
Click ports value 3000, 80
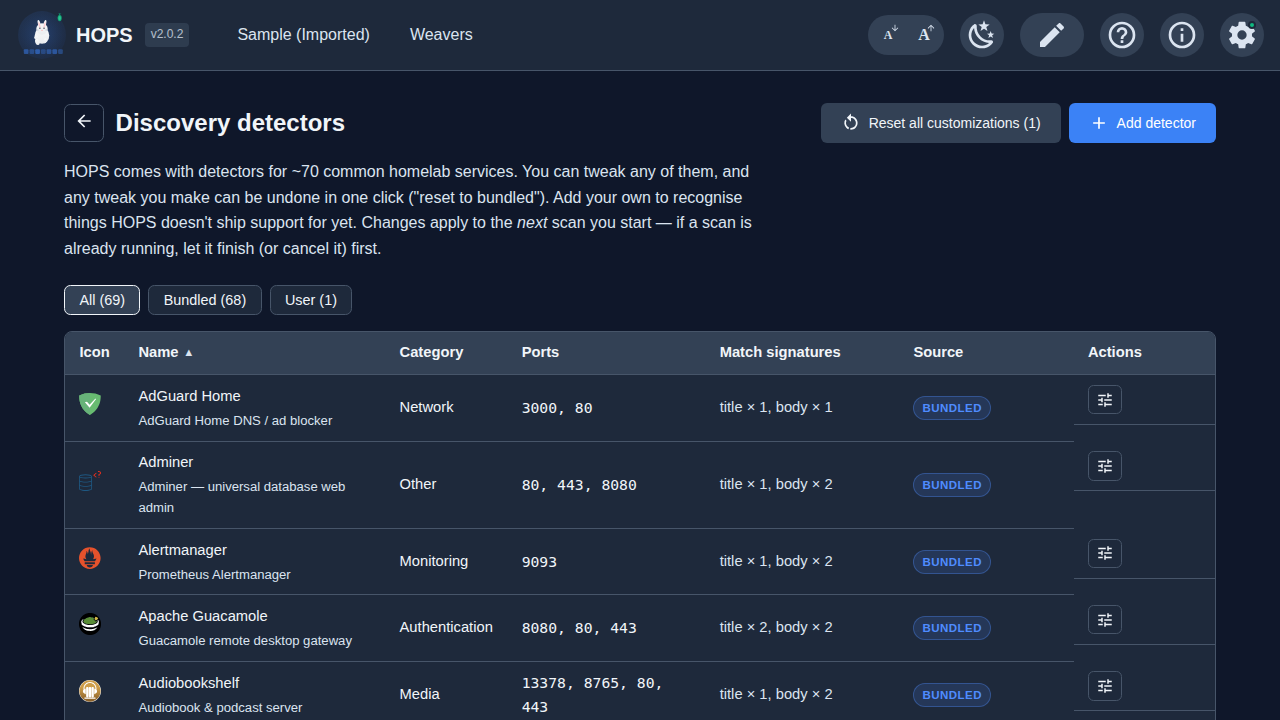[x=557, y=408]
